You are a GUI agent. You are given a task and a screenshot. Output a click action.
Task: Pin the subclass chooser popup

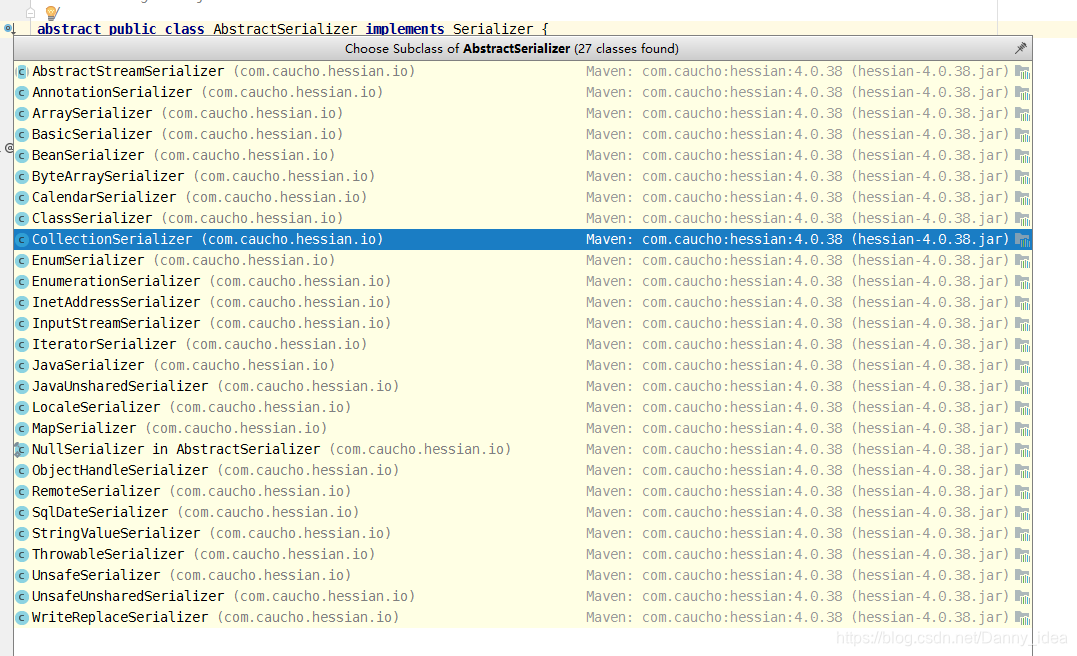[1021, 48]
